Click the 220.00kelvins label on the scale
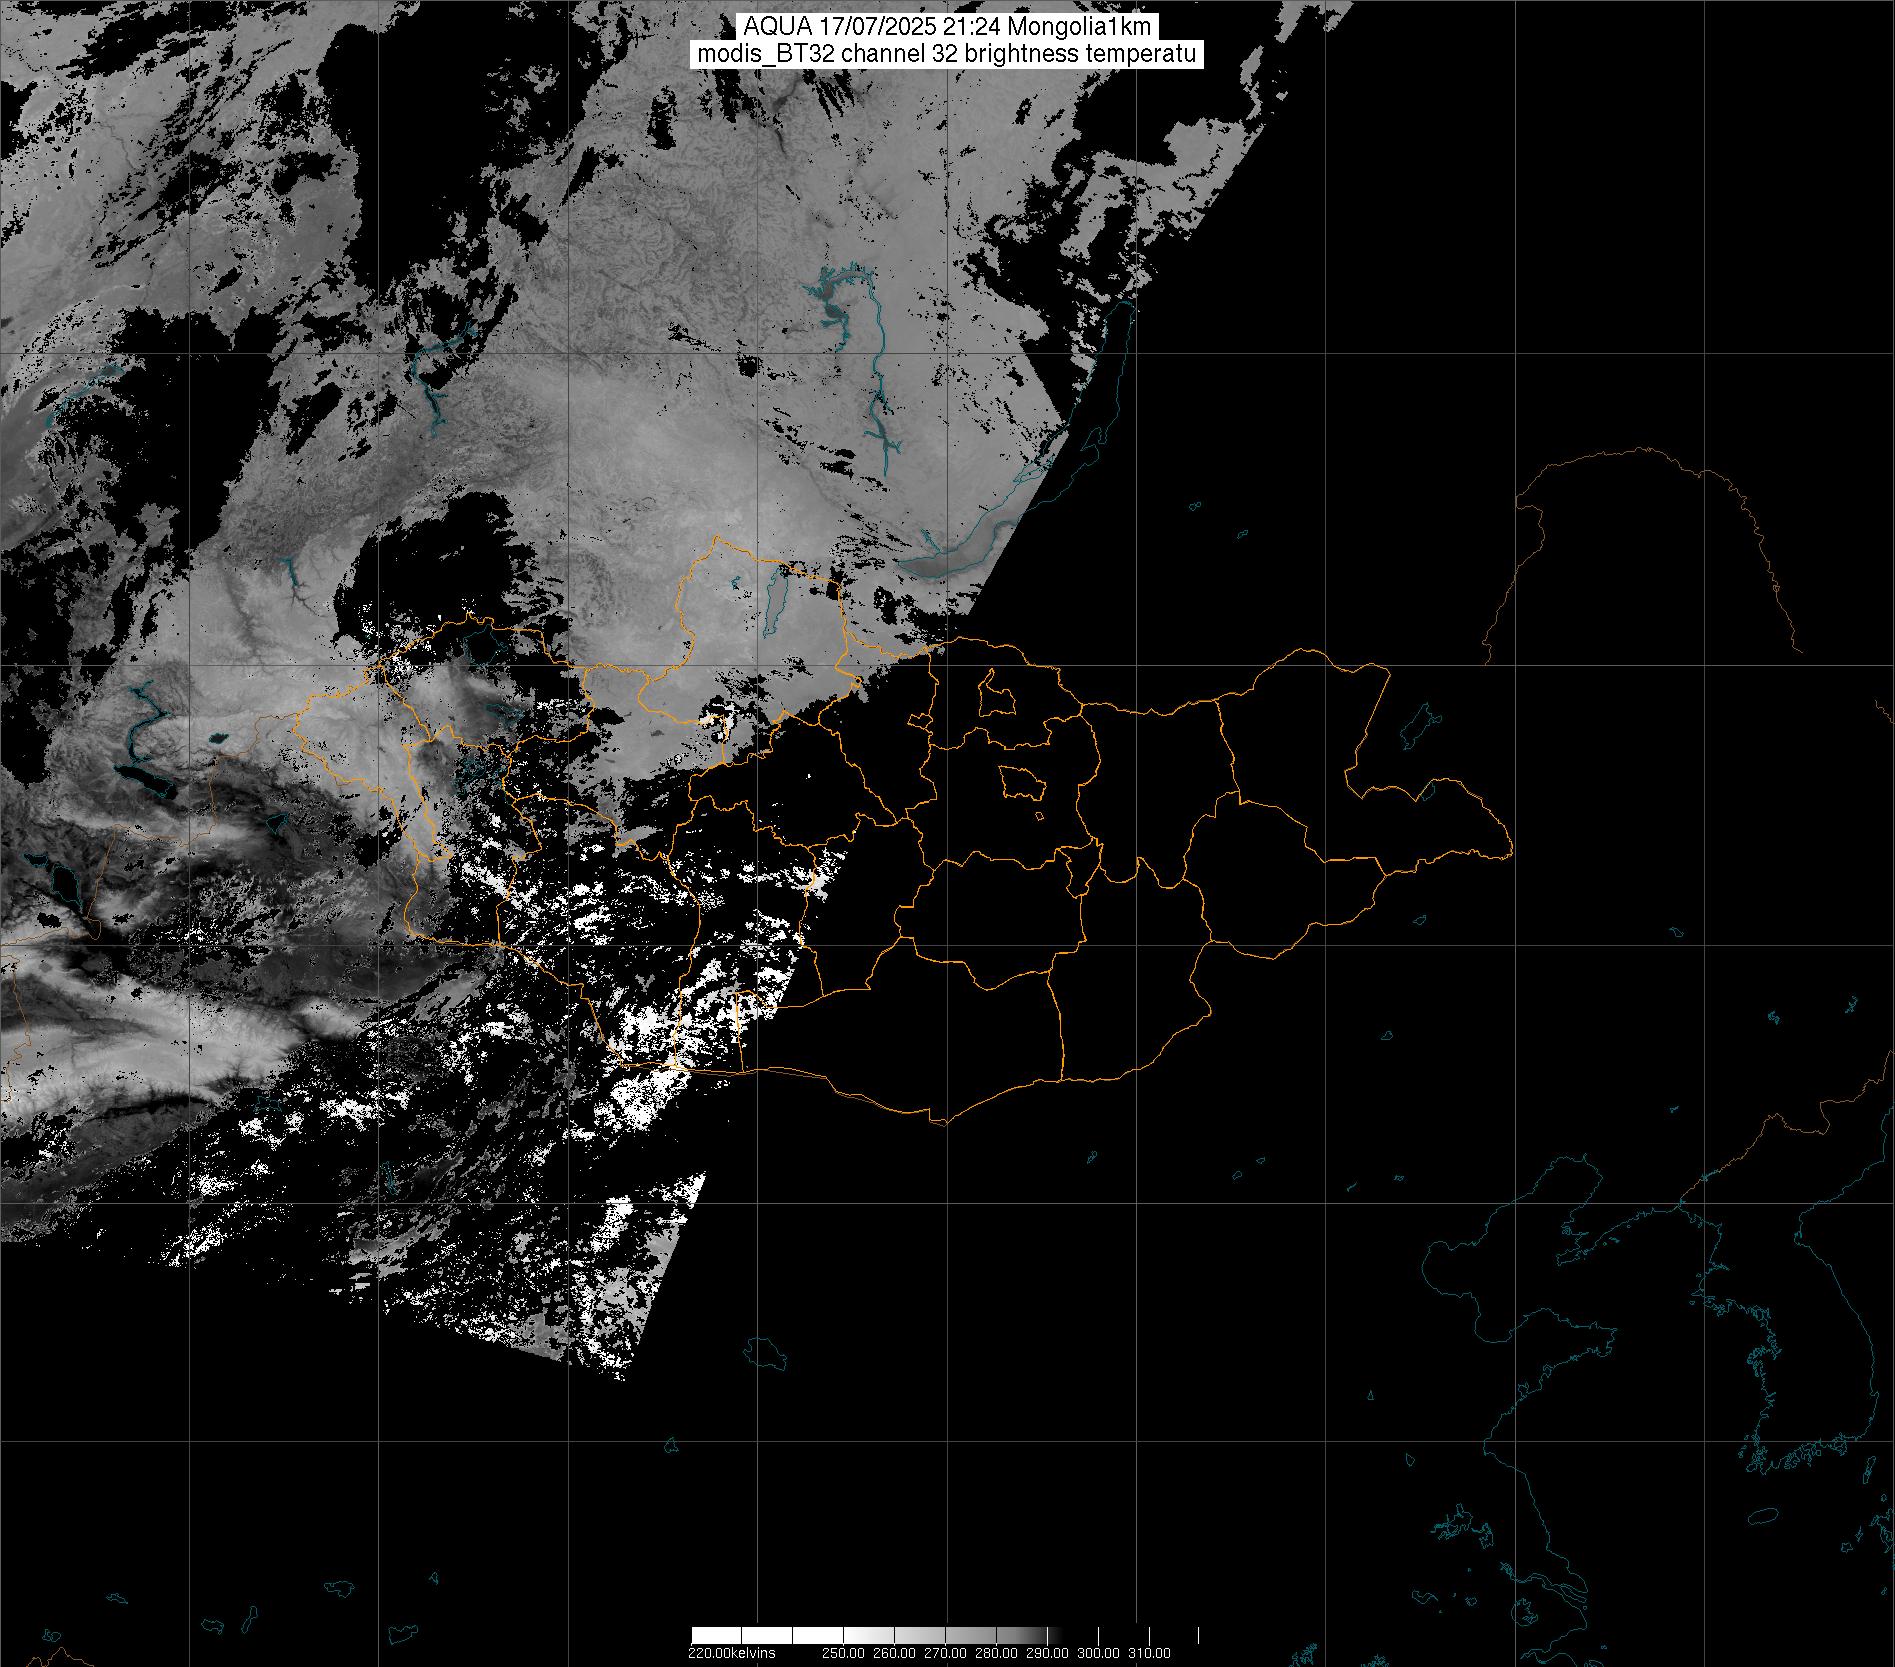1895x1667 pixels. pyautogui.click(x=731, y=1653)
